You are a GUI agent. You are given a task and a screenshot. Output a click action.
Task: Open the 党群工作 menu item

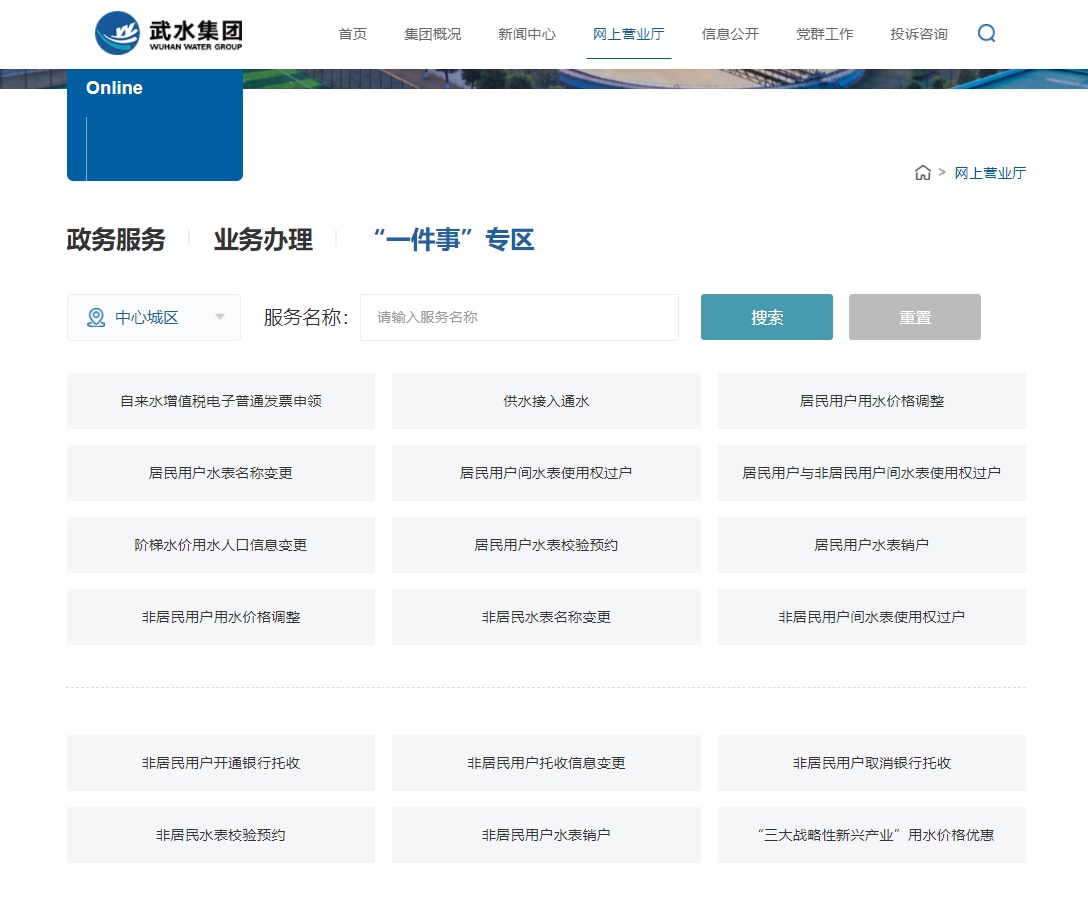pos(825,33)
